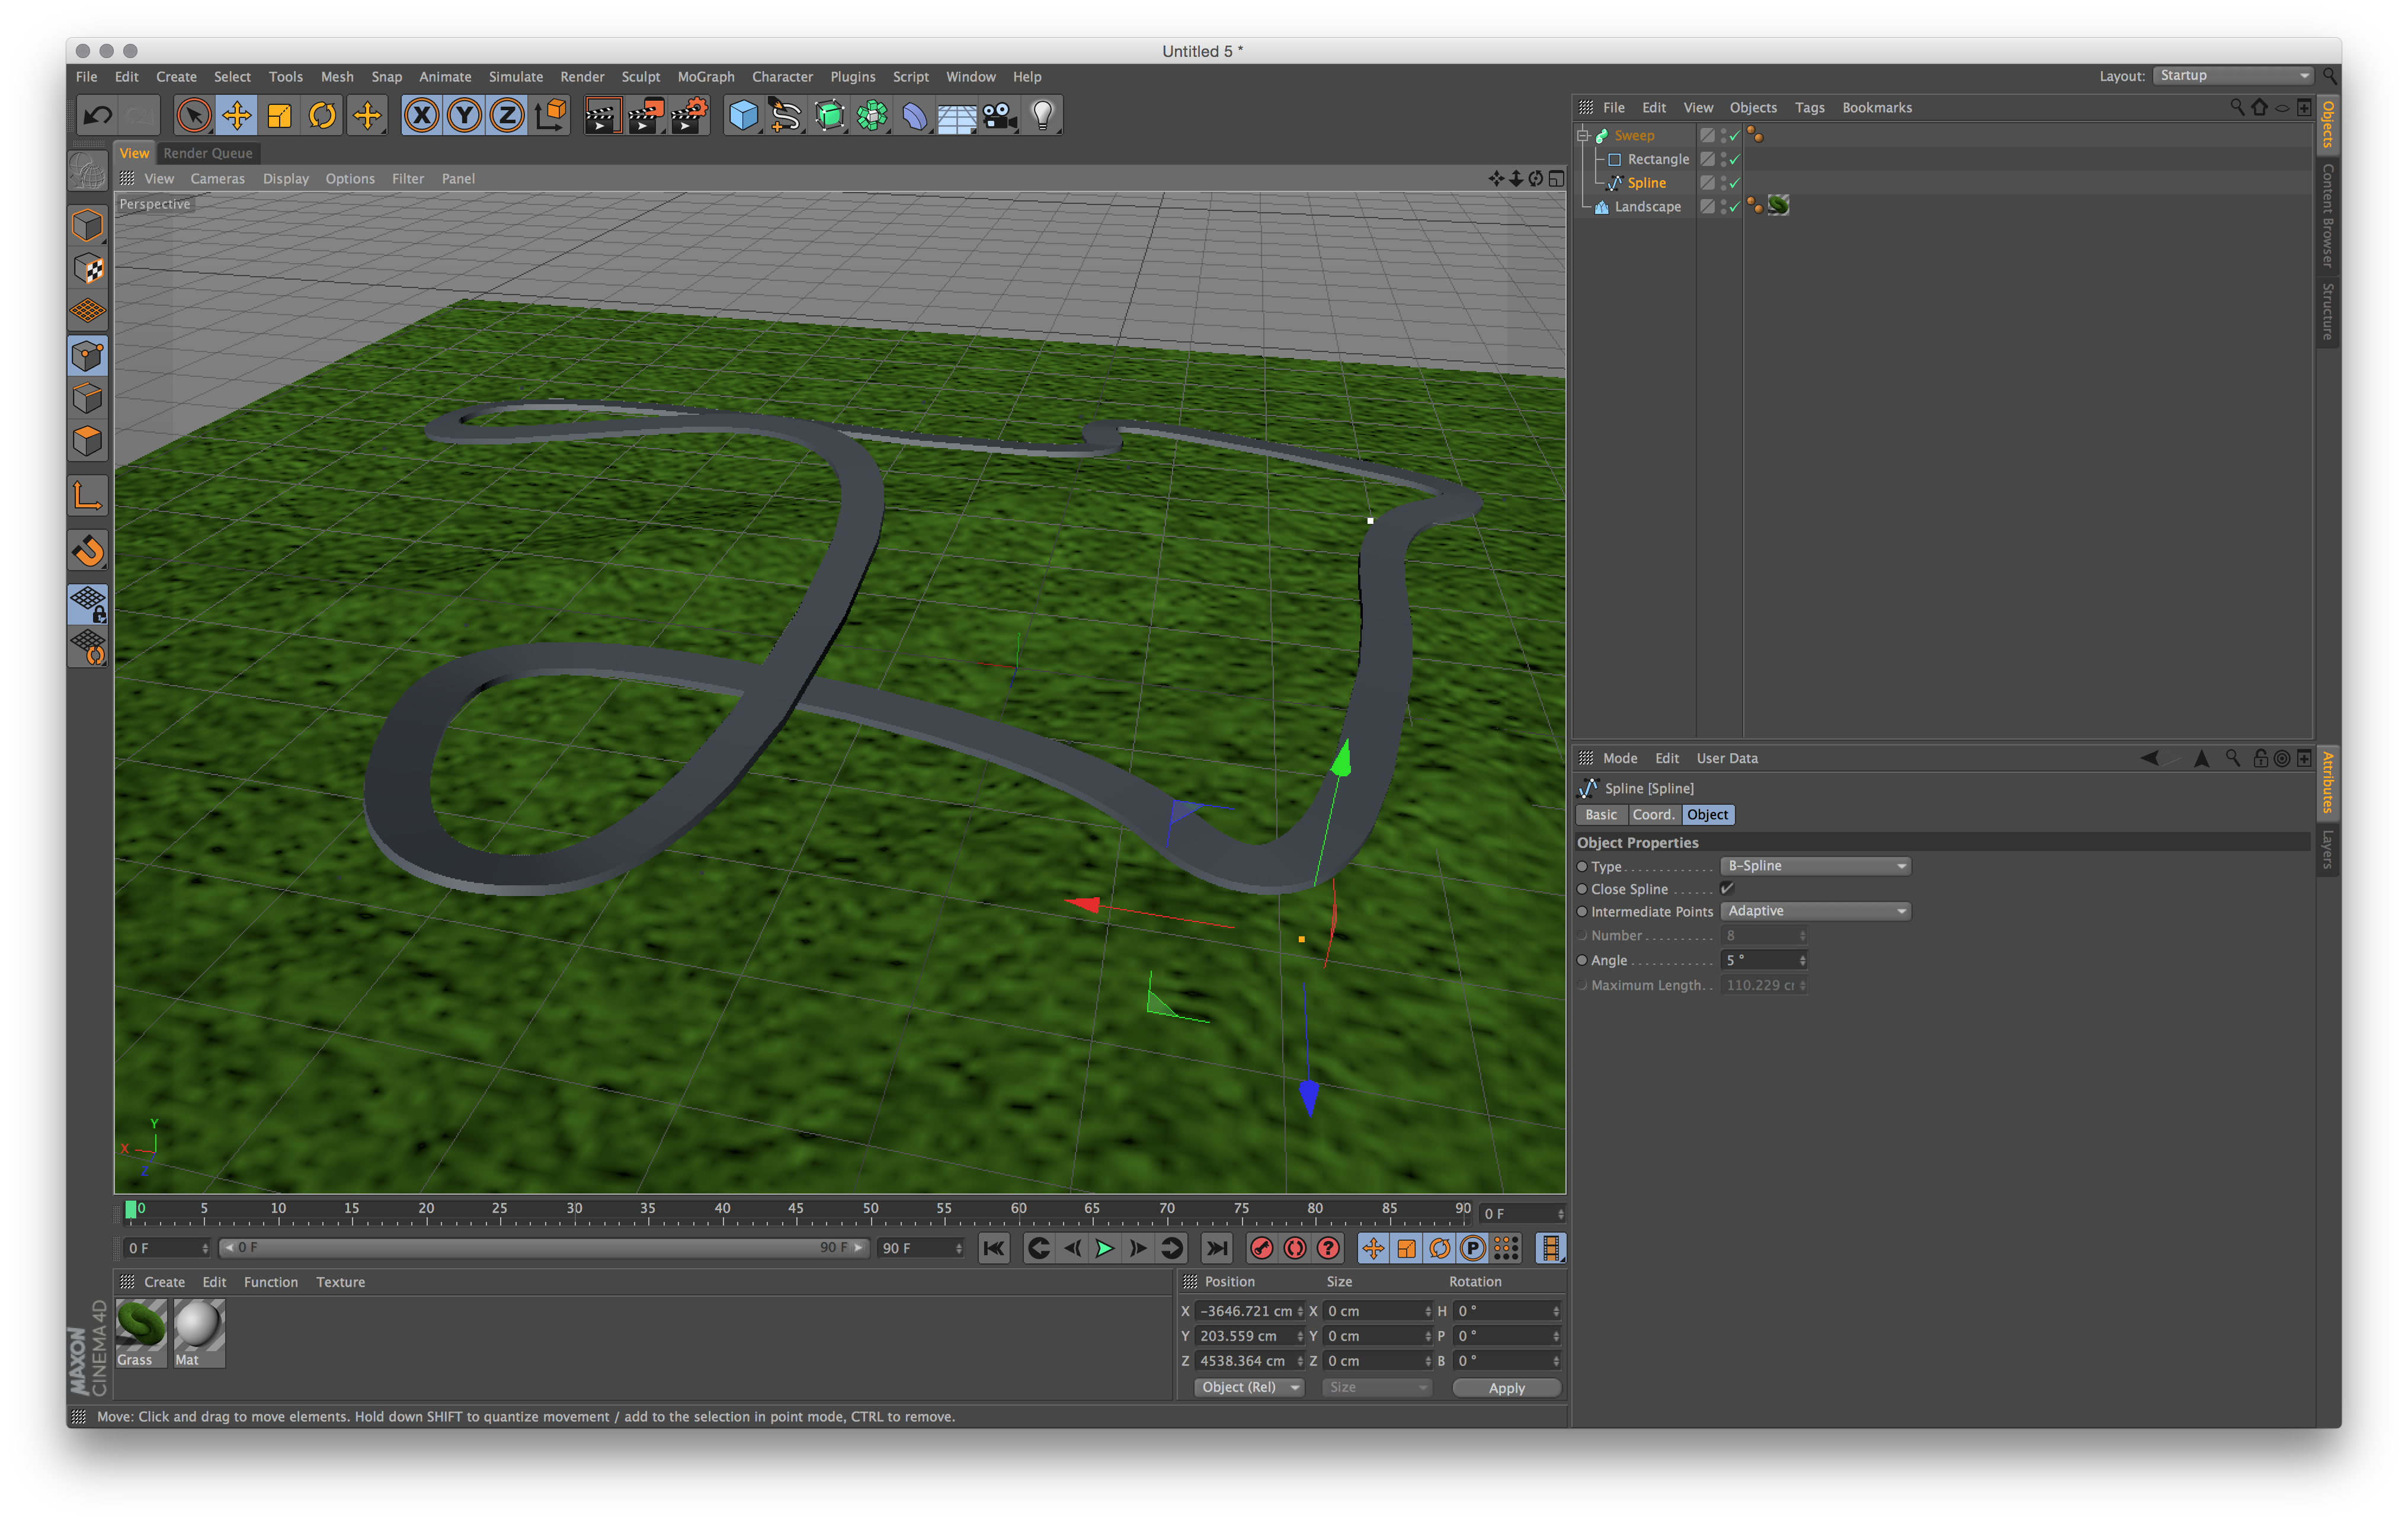Image resolution: width=2408 pixels, height=1523 pixels.
Task: Click Position X value field
Action: pyautogui.click(x=1245, y=1311)
